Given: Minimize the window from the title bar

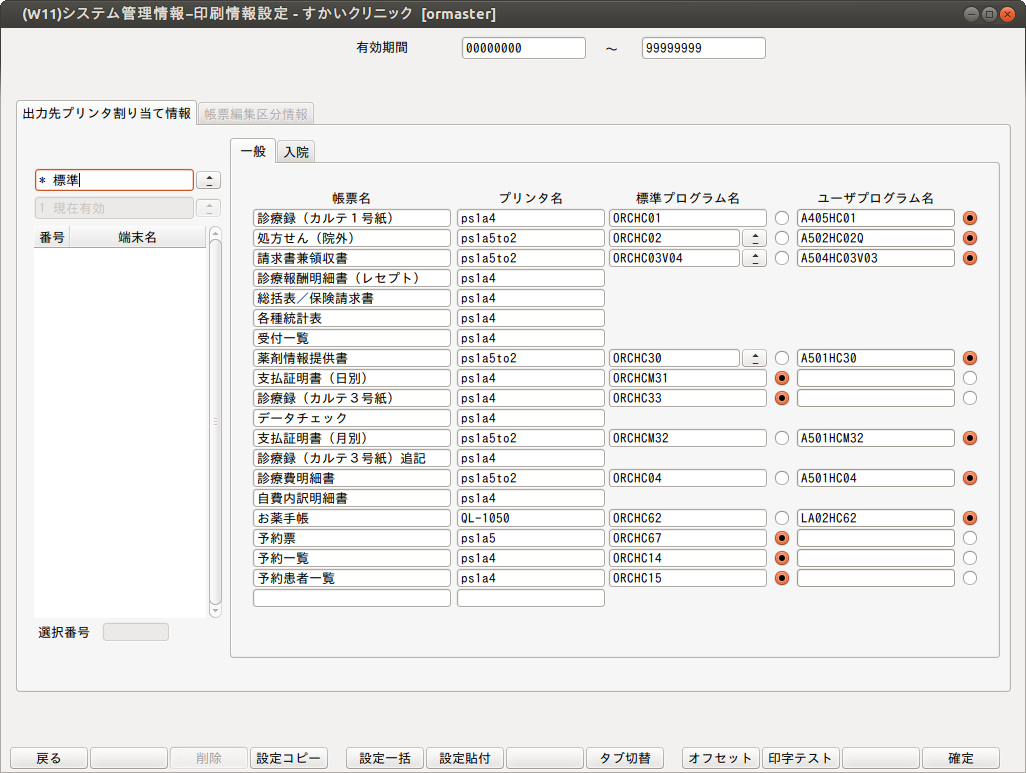Looking at the screenshot, I should point(972,14).
